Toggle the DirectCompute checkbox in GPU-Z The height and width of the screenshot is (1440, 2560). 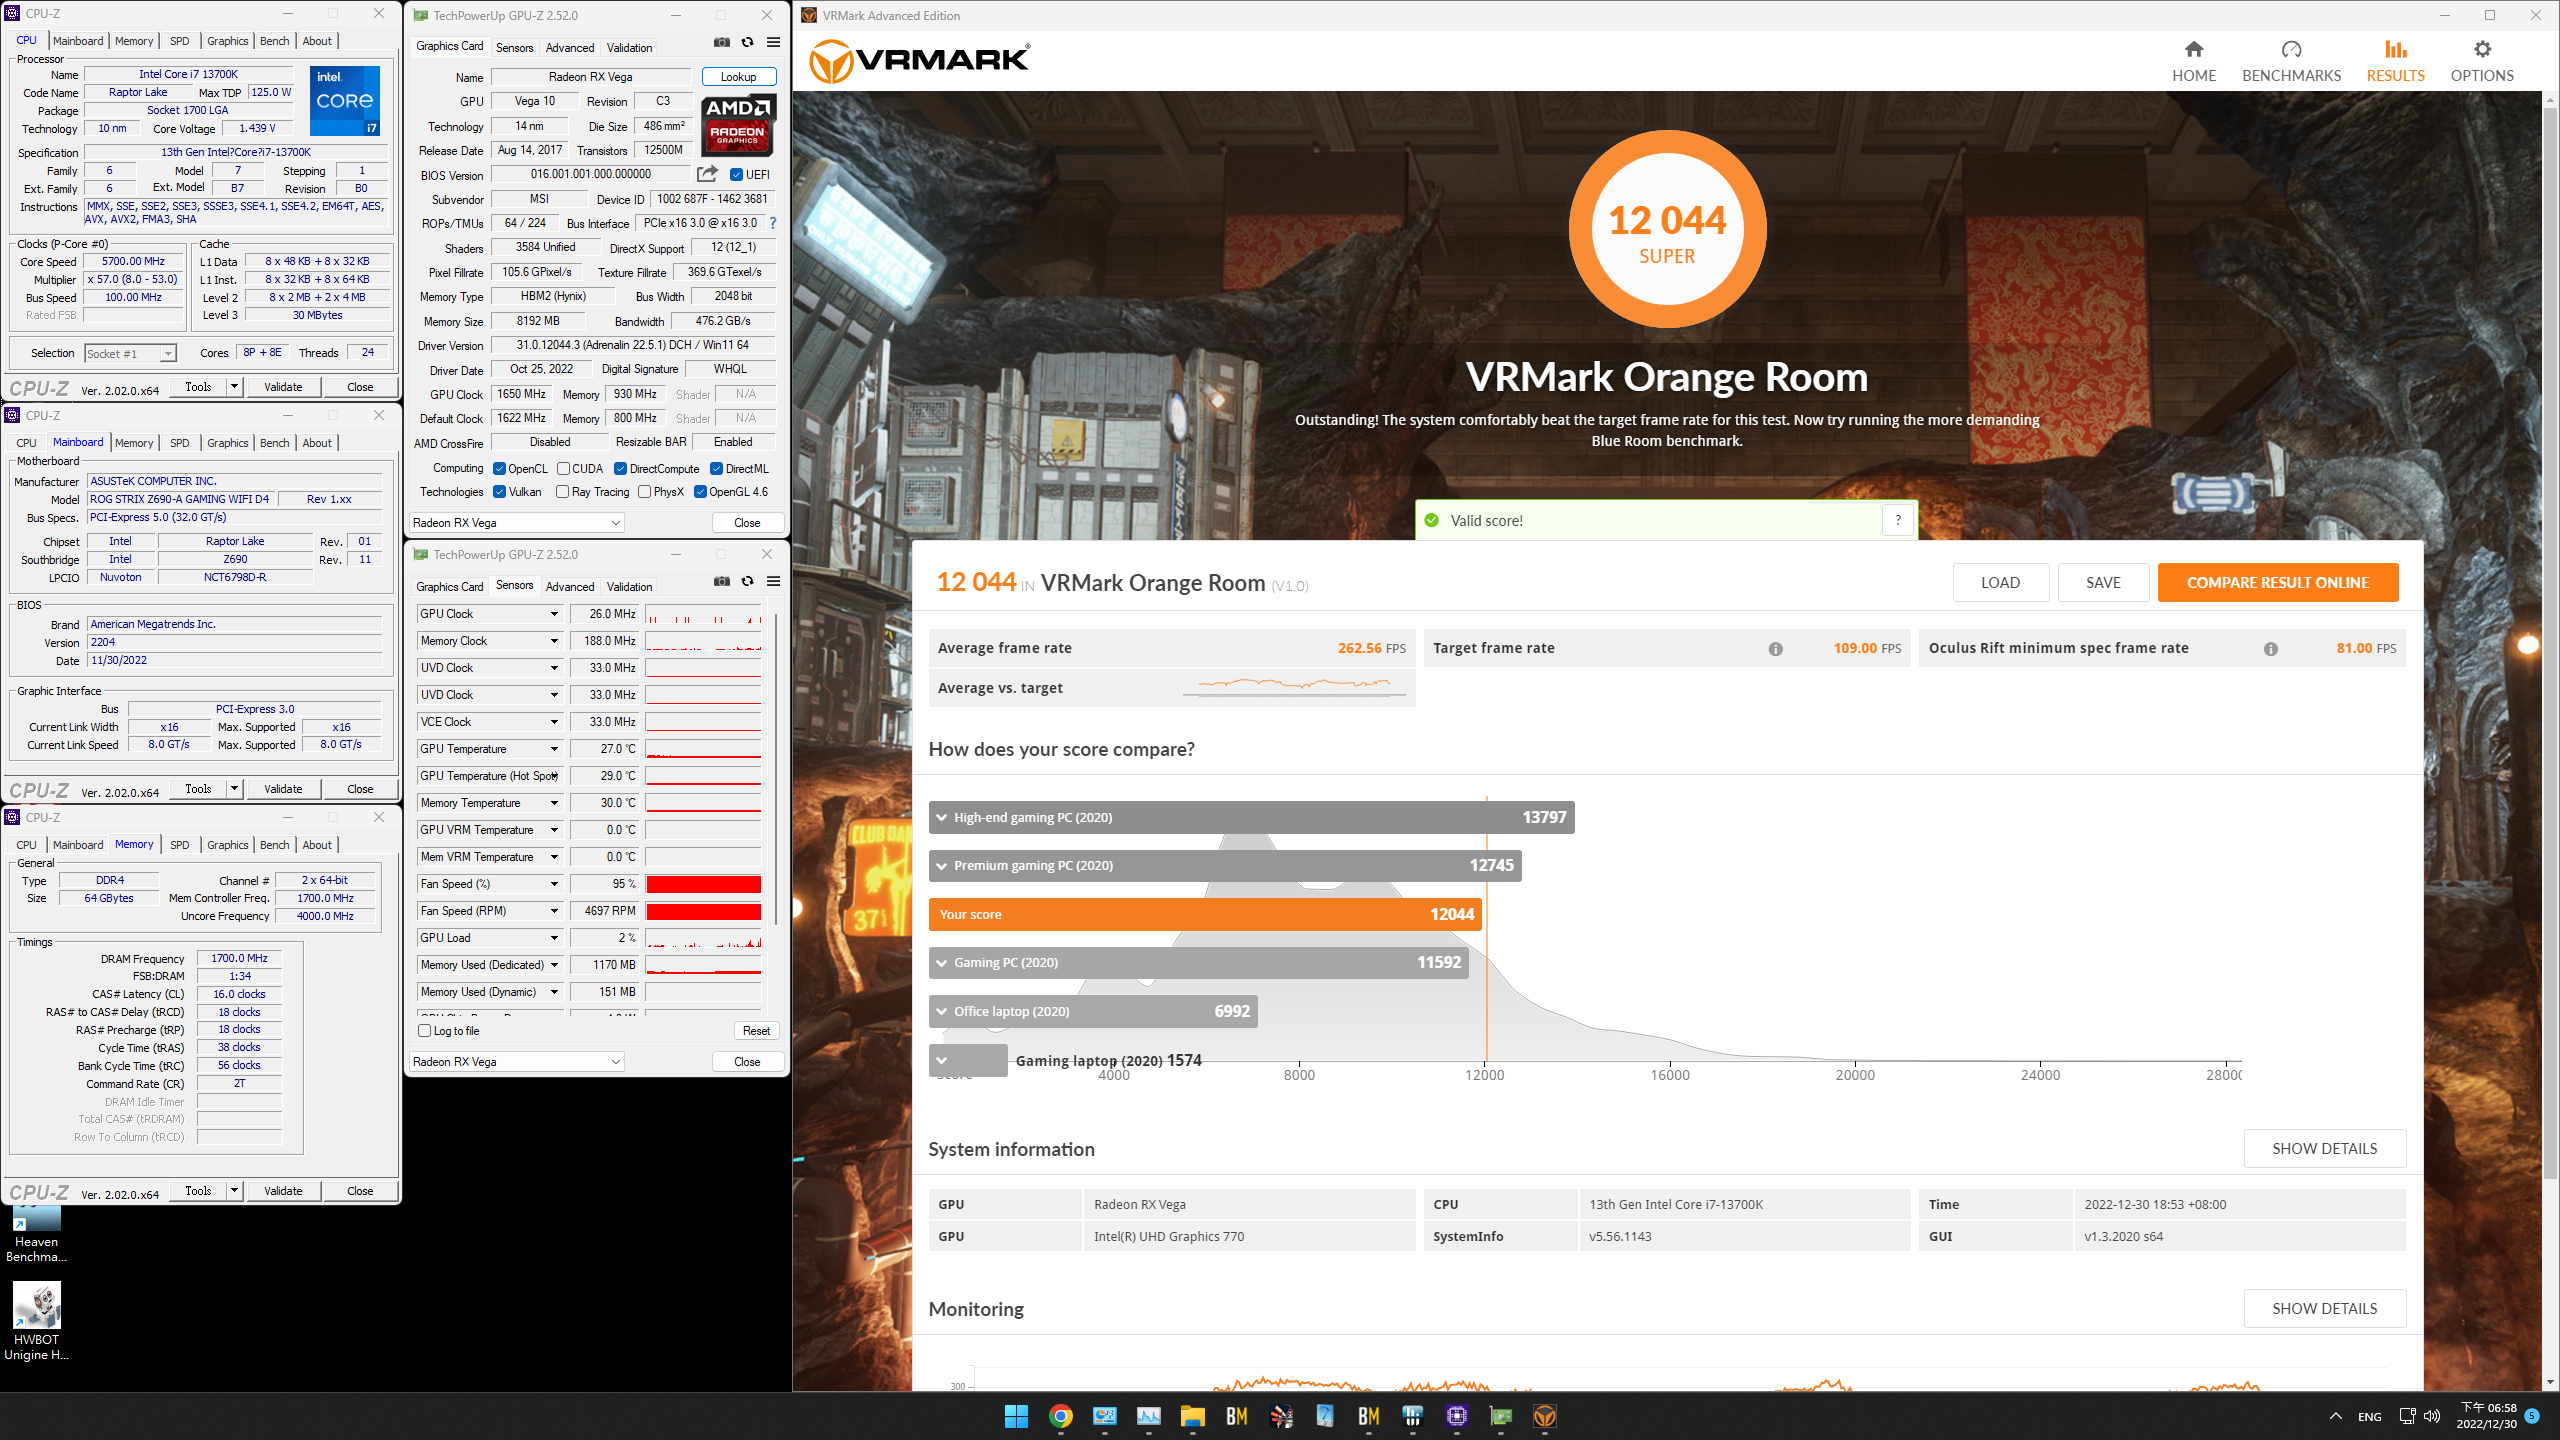tap(620, 469)
